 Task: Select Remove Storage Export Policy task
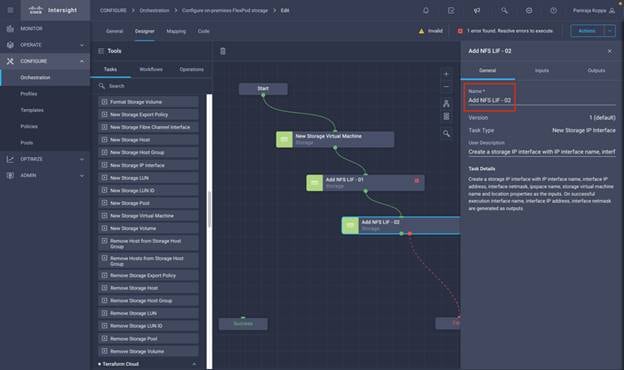pyautogui.click(x=148, y=275)
